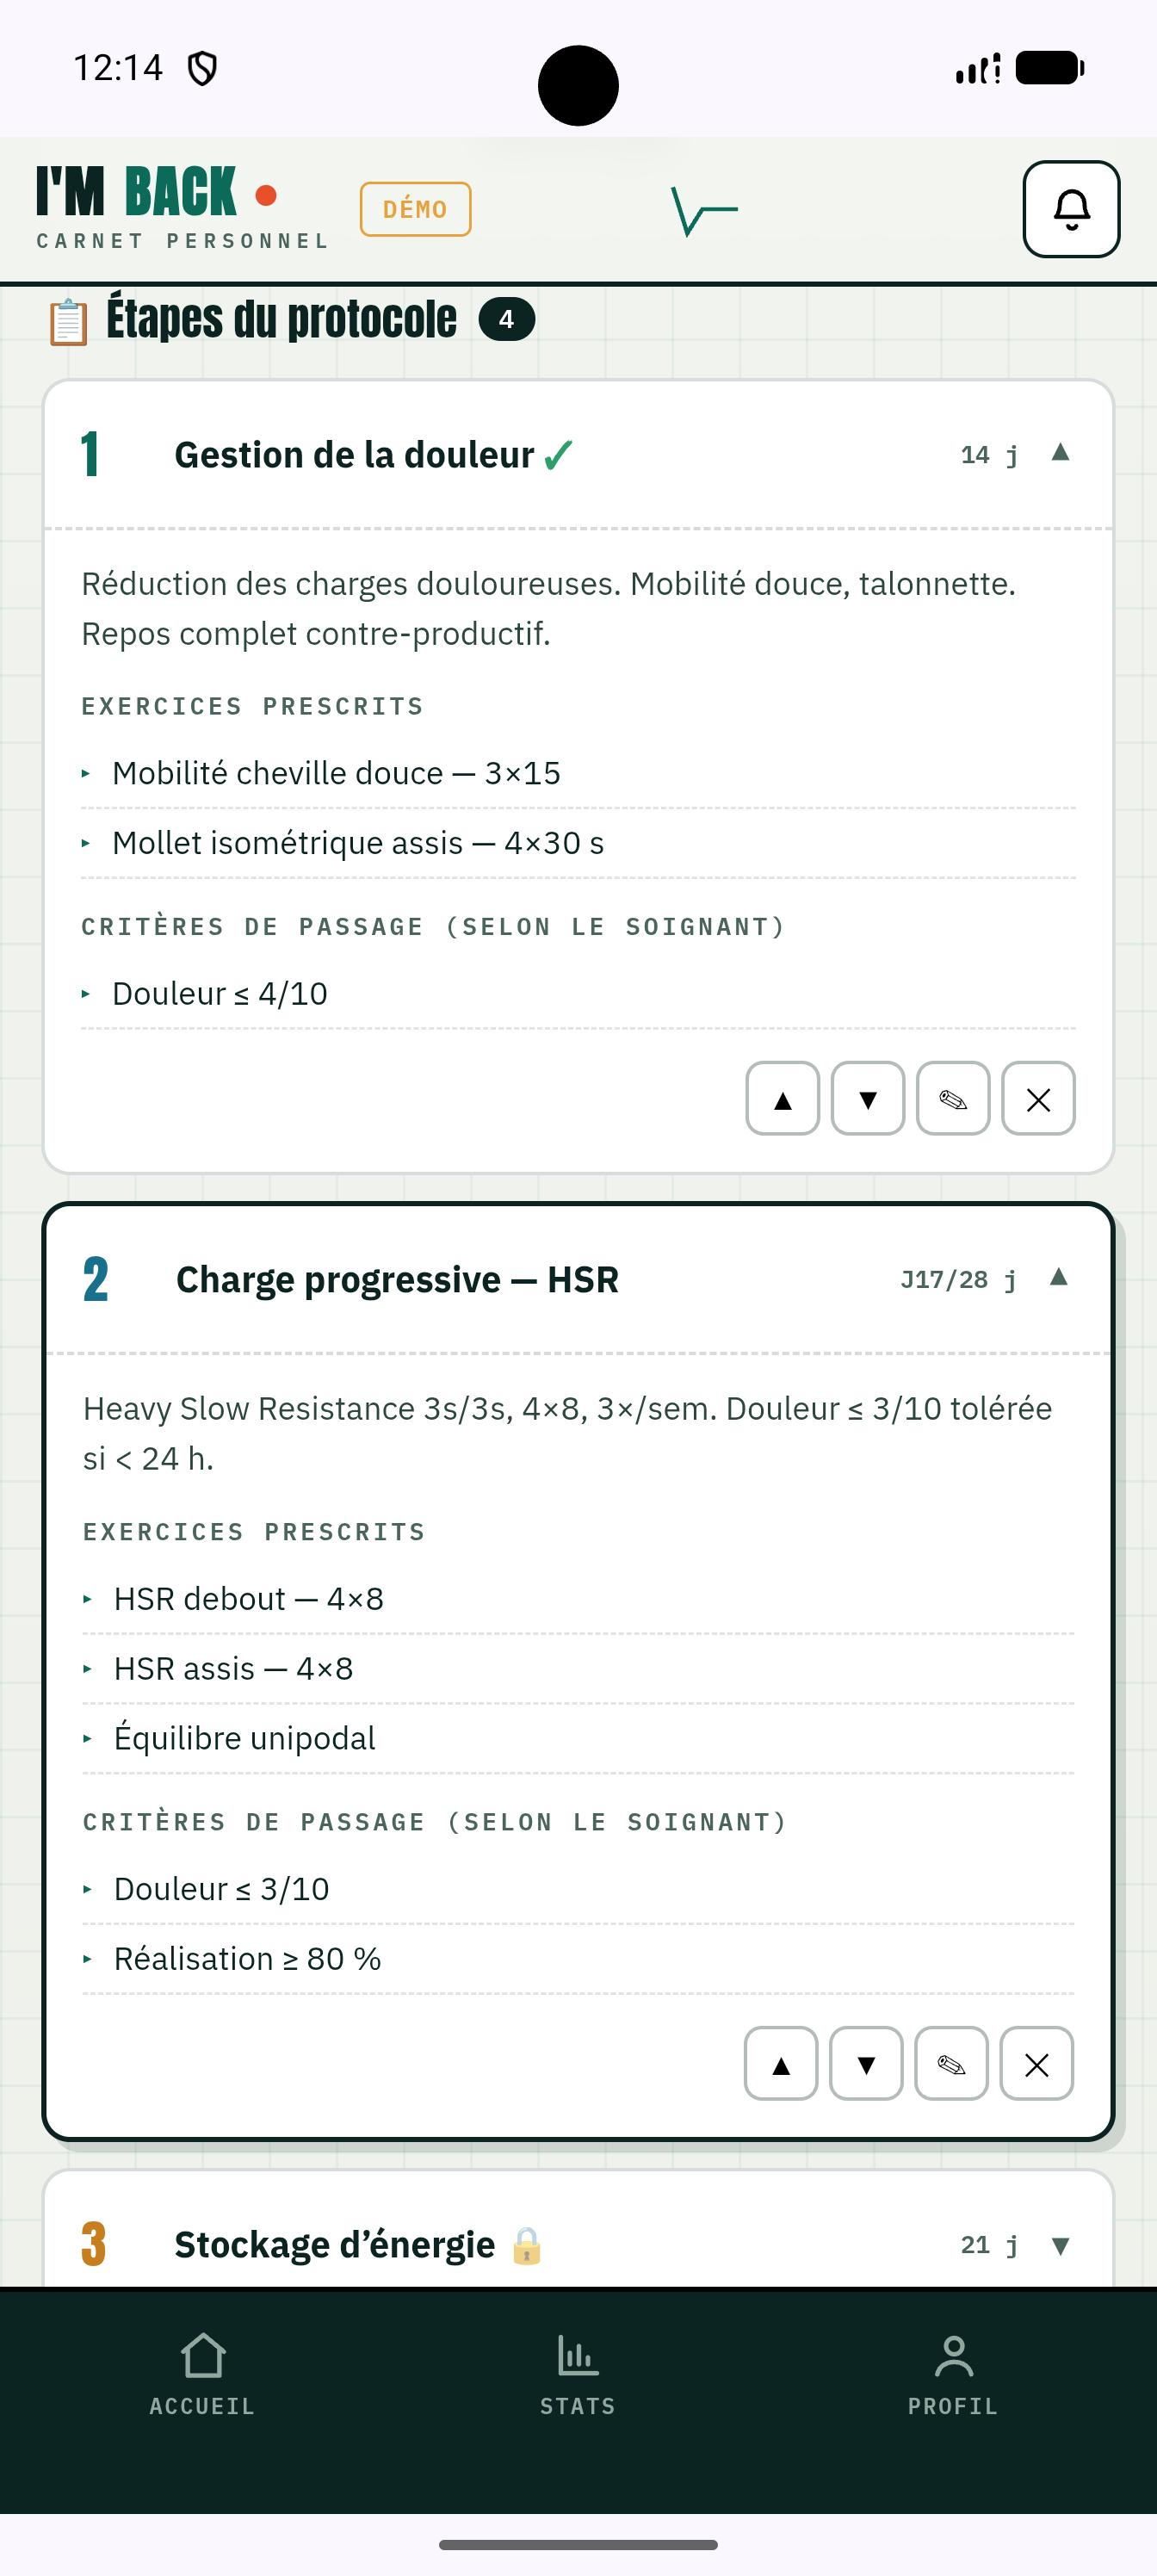Tap the step count badge 4
1157x2576 pixels.
click(x=506, y=319)
